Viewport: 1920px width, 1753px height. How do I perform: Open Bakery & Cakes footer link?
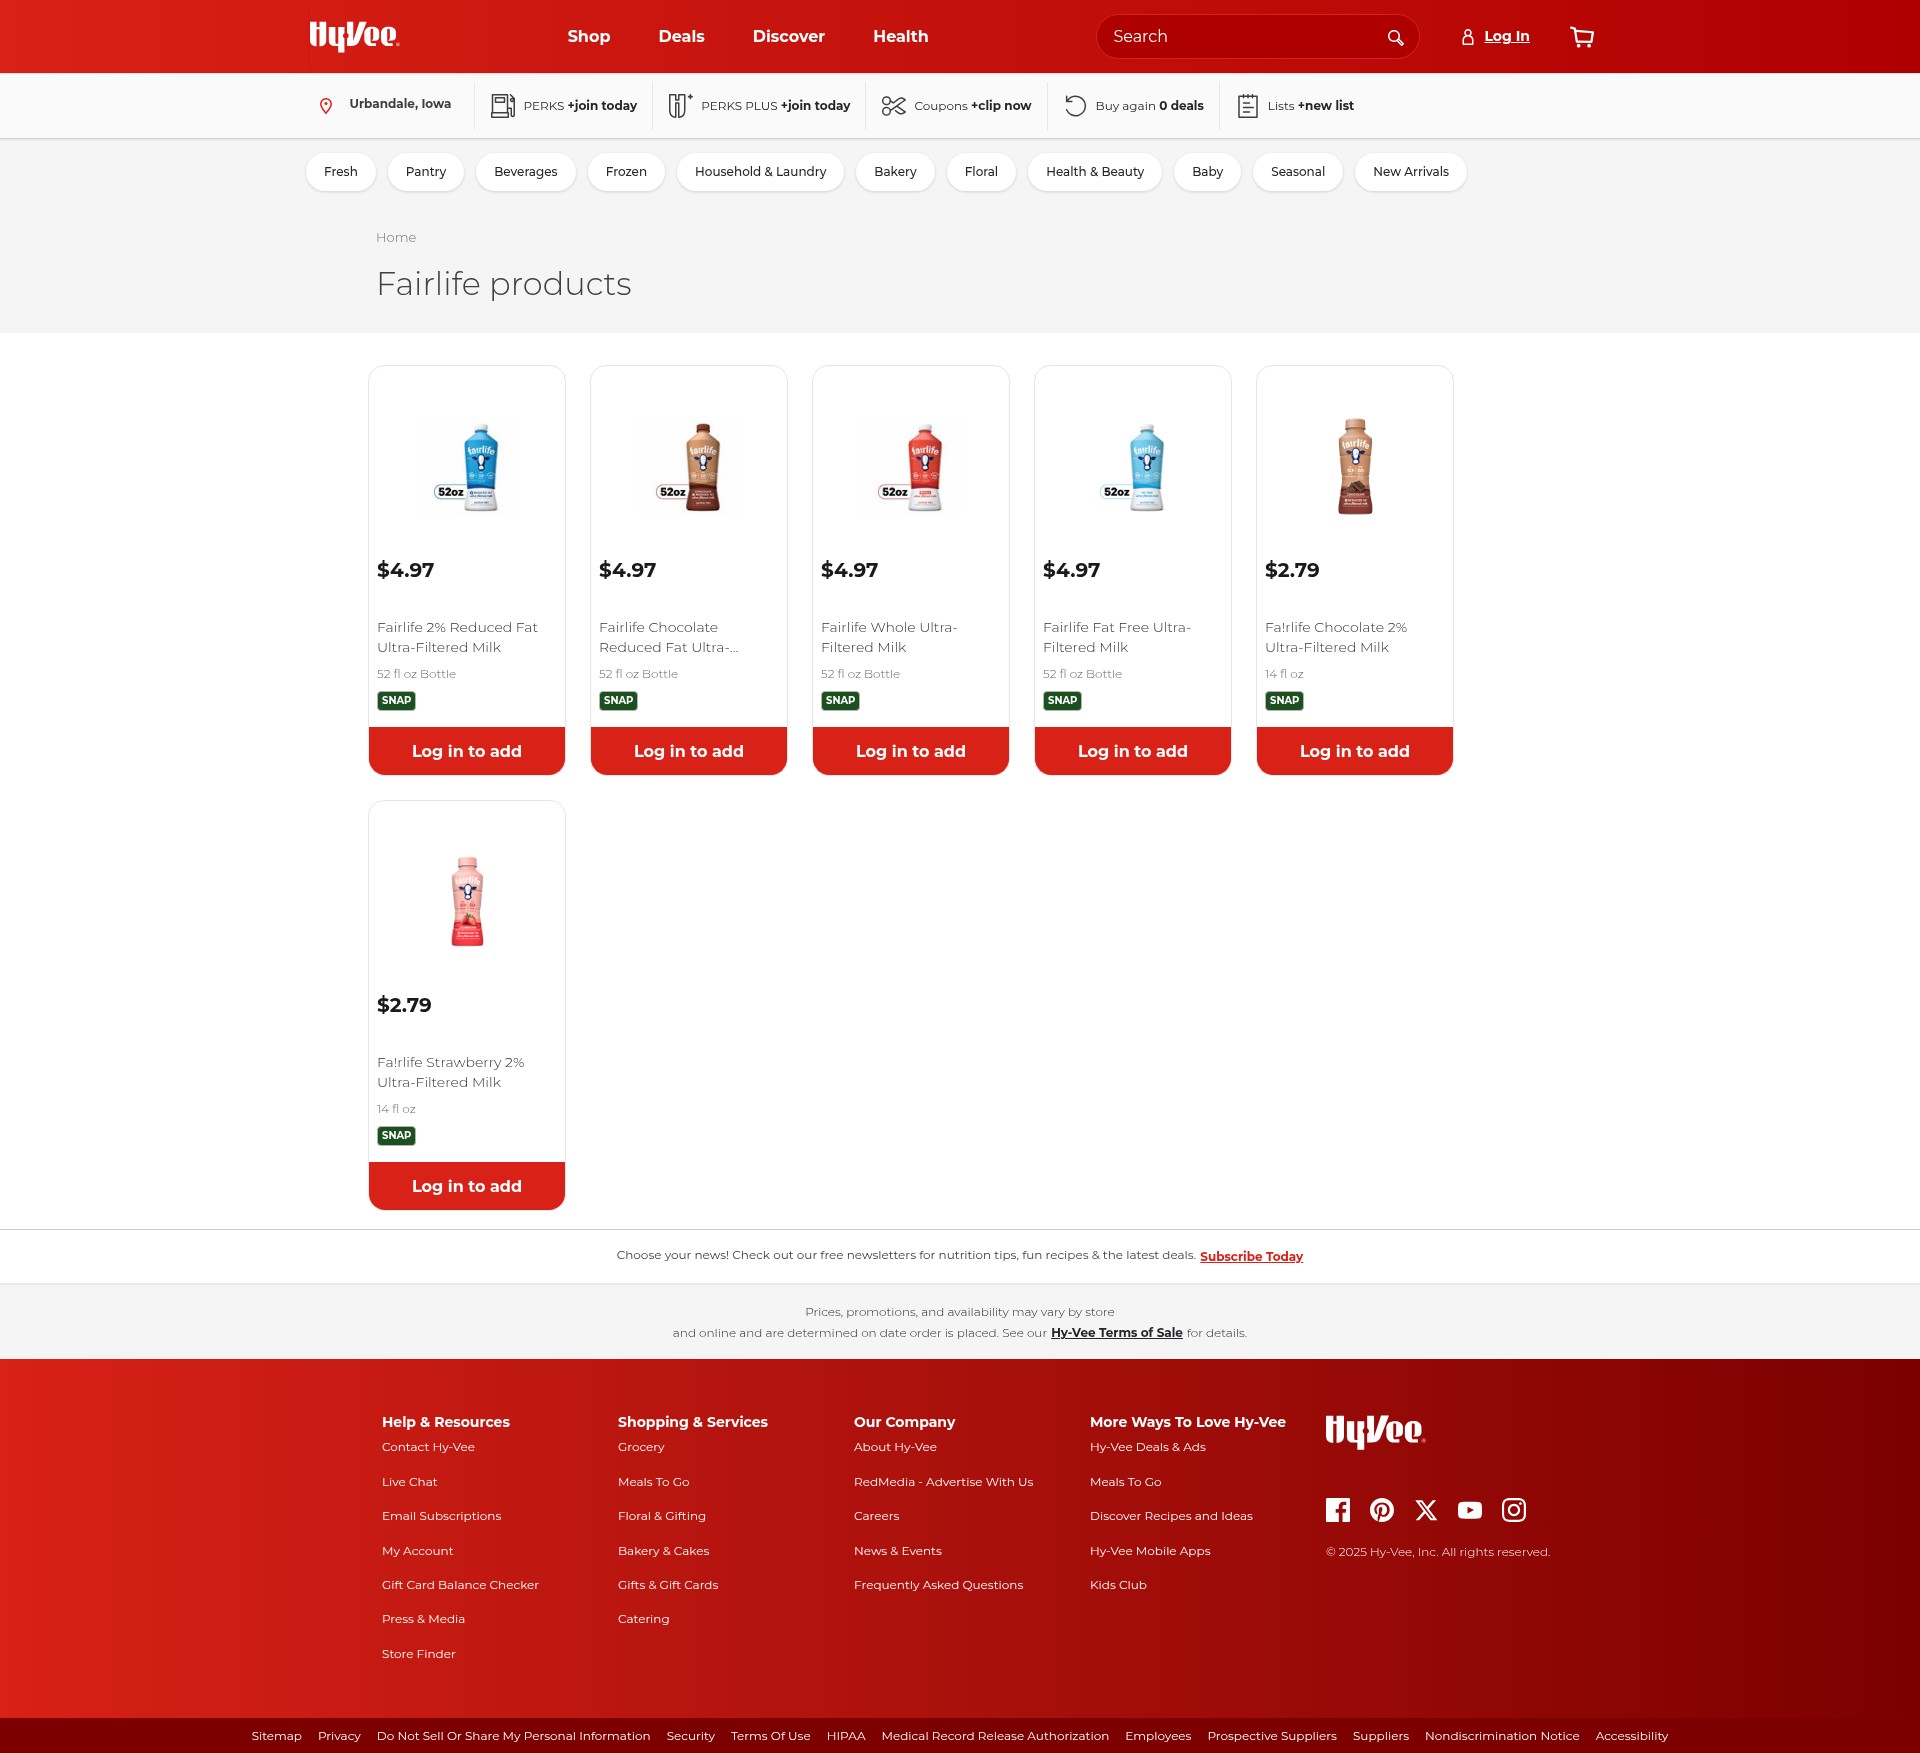click(x=663, y=1551)
